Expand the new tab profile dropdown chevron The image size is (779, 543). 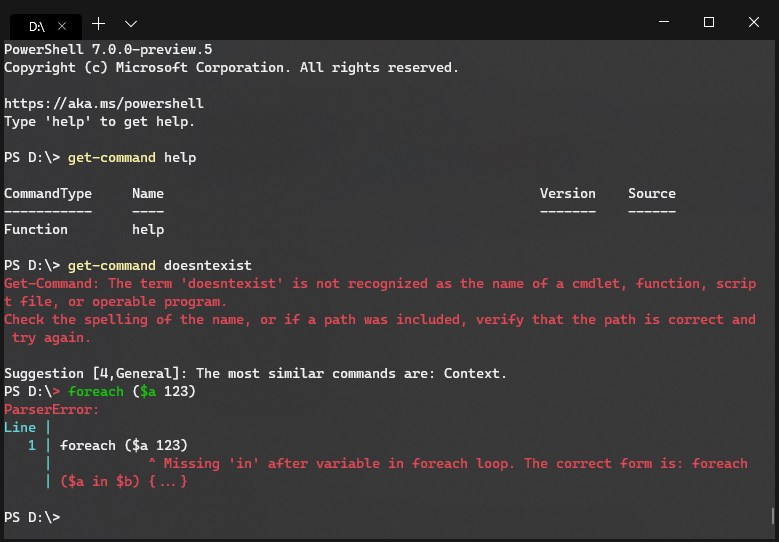pyautogui.click(x=131, y=23)
